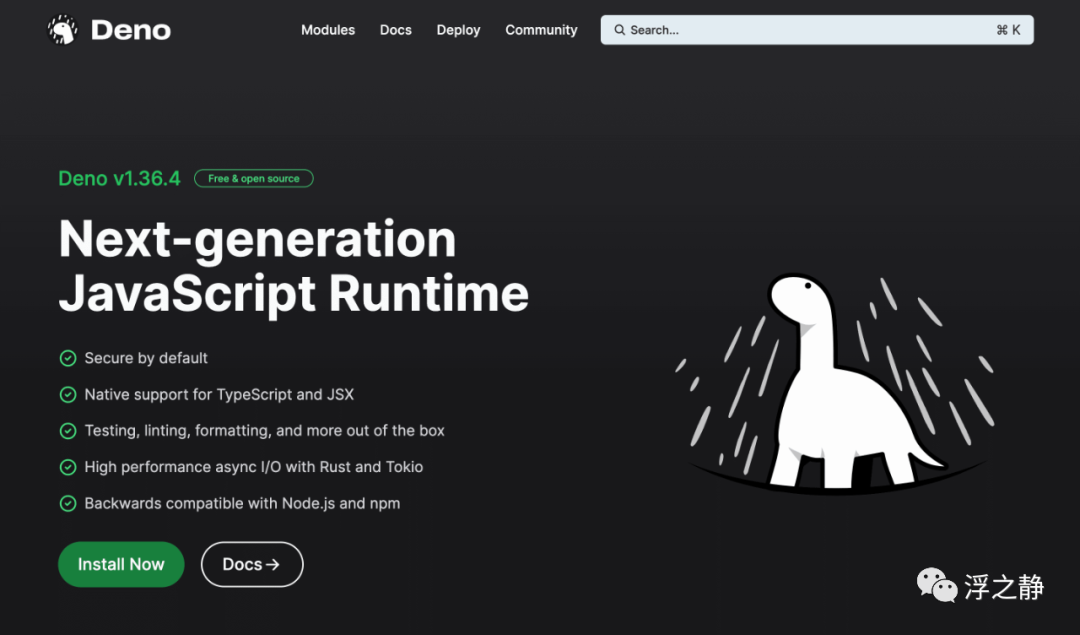Screen dimensions: 1080x635
Task: Click the dinosaur in the rain illustration
Action: pos(835,383)
